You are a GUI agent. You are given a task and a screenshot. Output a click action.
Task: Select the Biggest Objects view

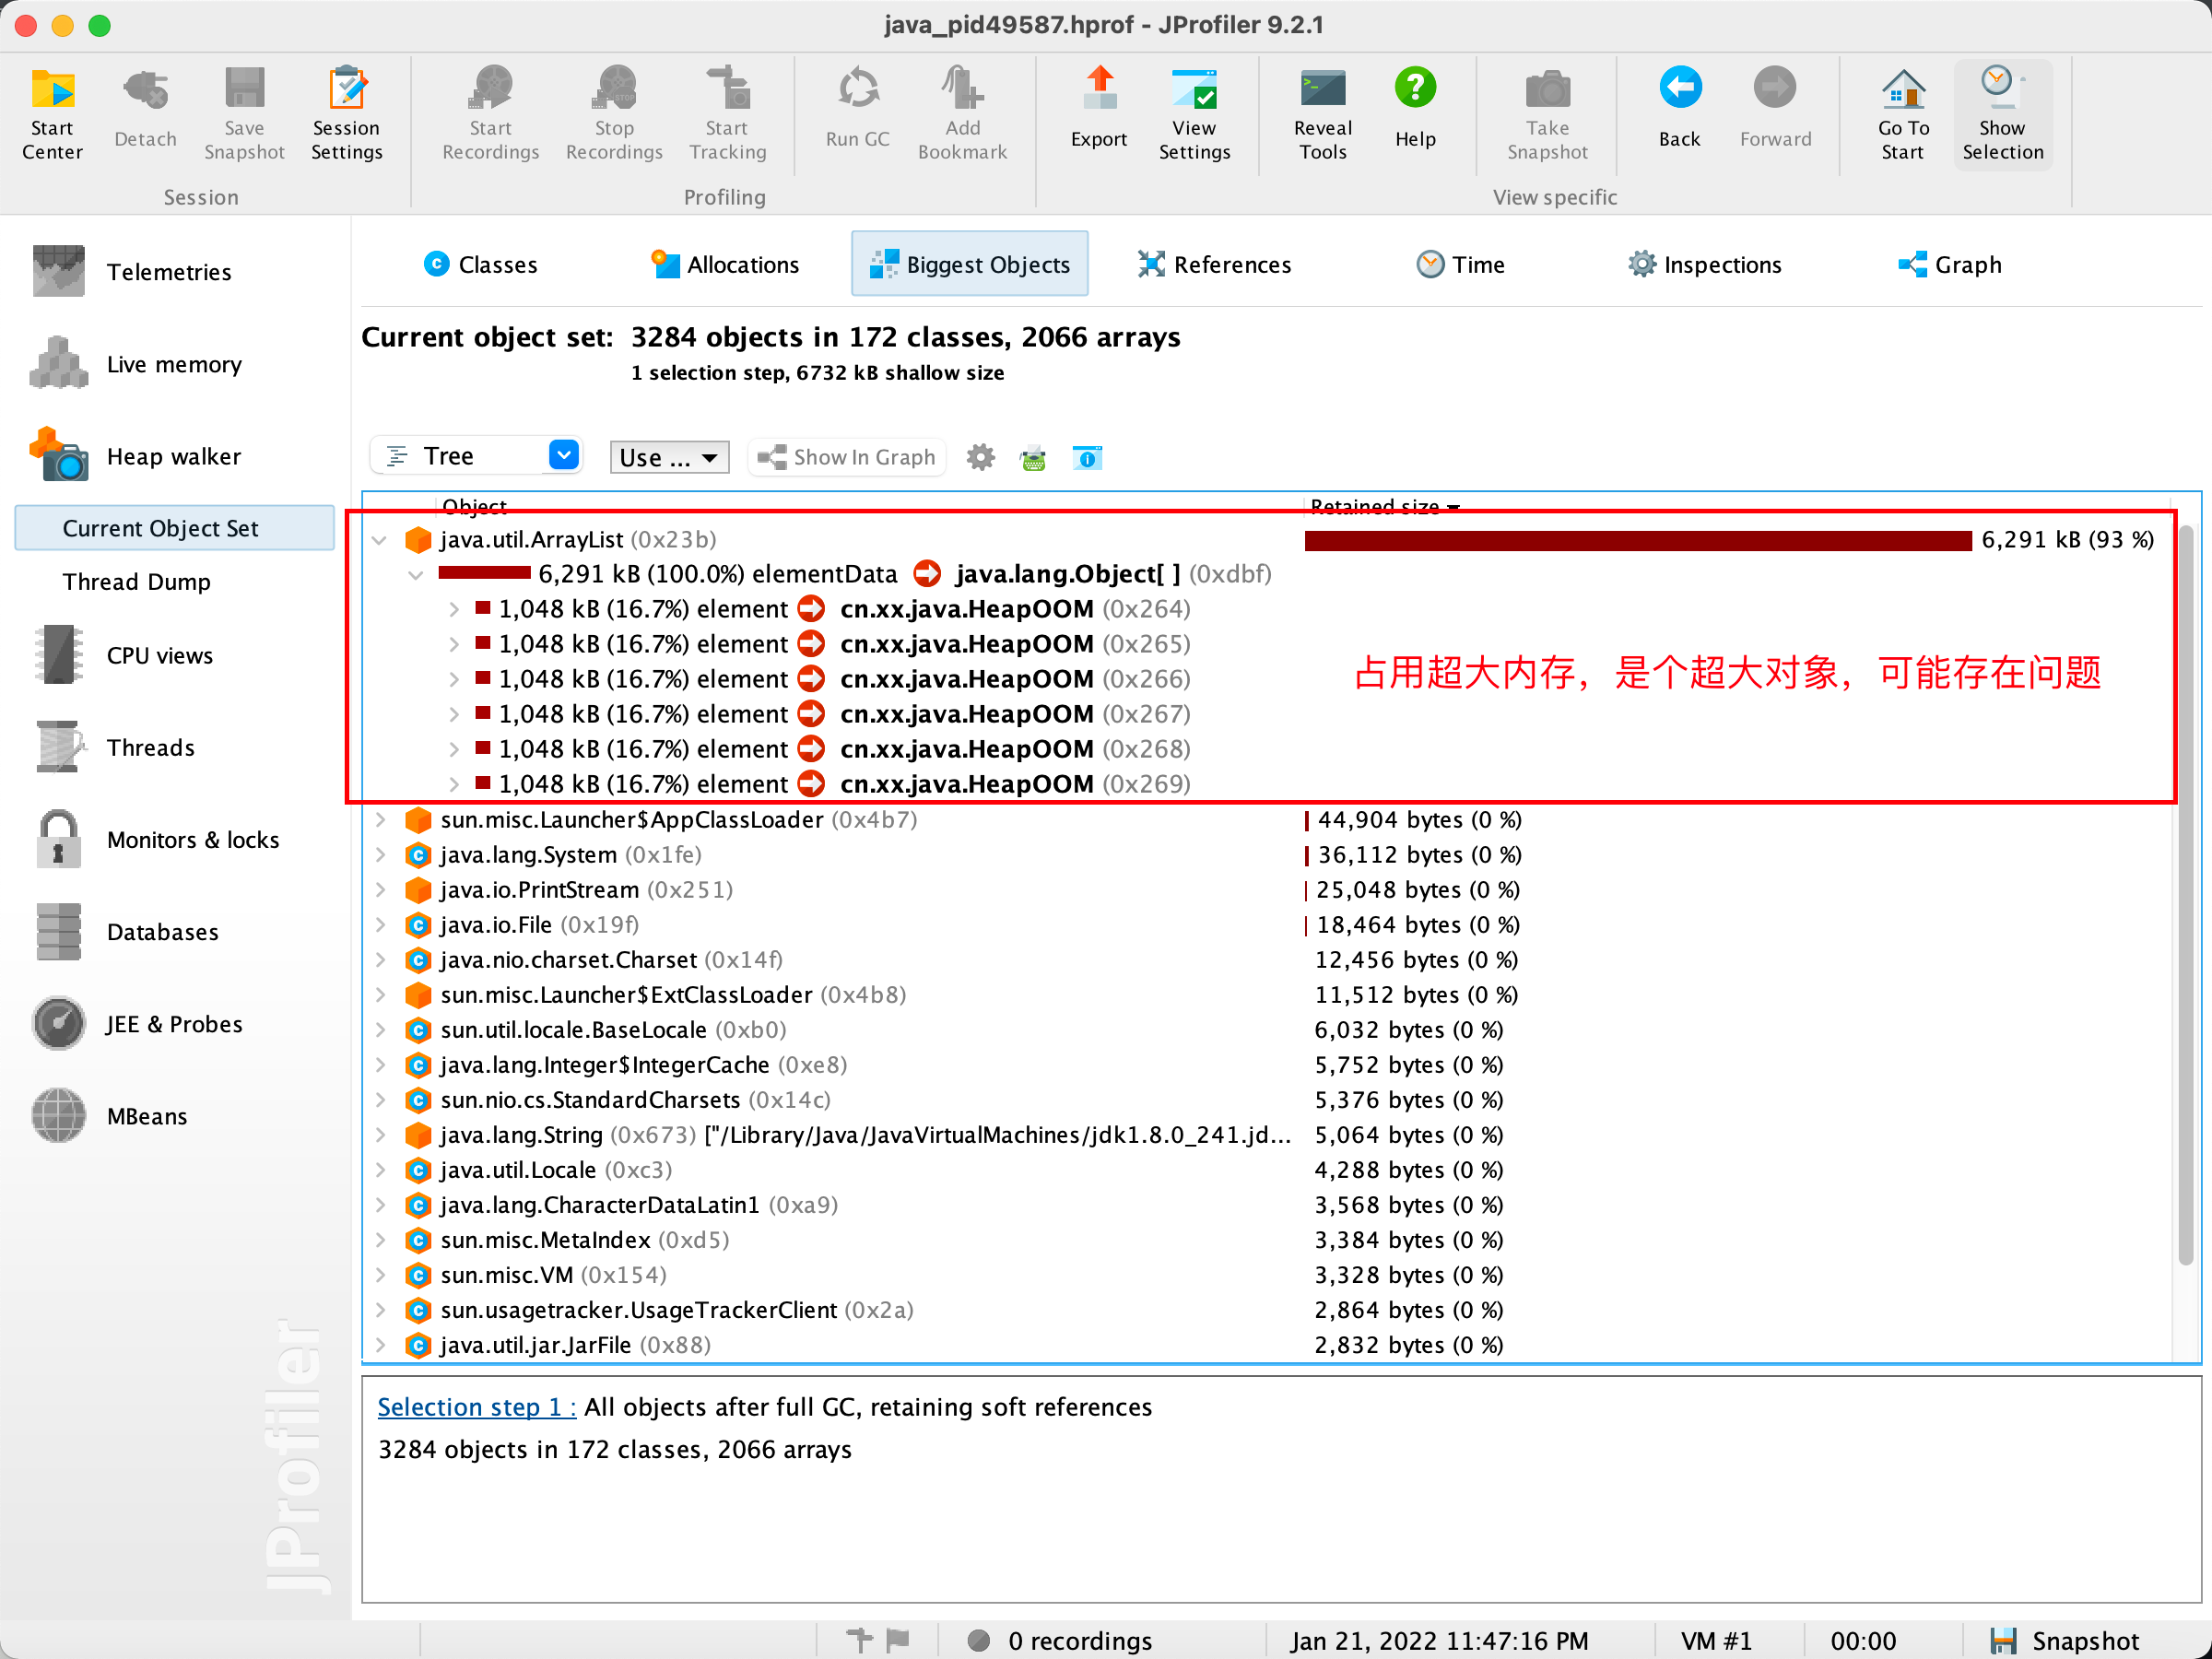tap(969, 263)
